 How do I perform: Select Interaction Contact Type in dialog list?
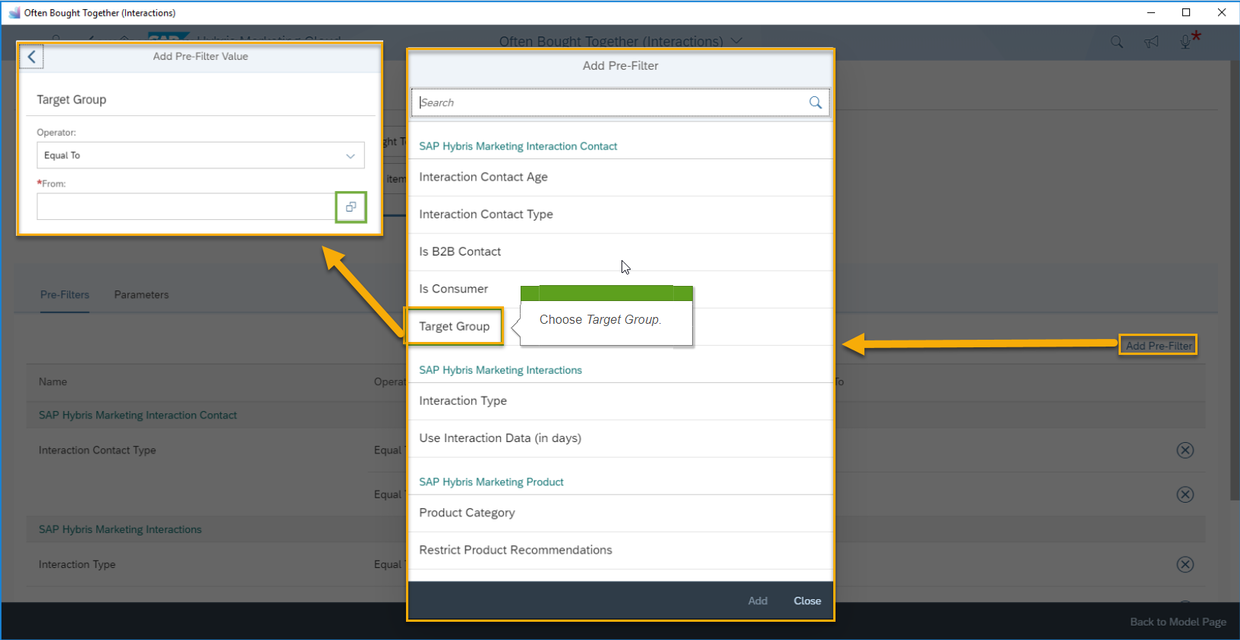[620, 214]
